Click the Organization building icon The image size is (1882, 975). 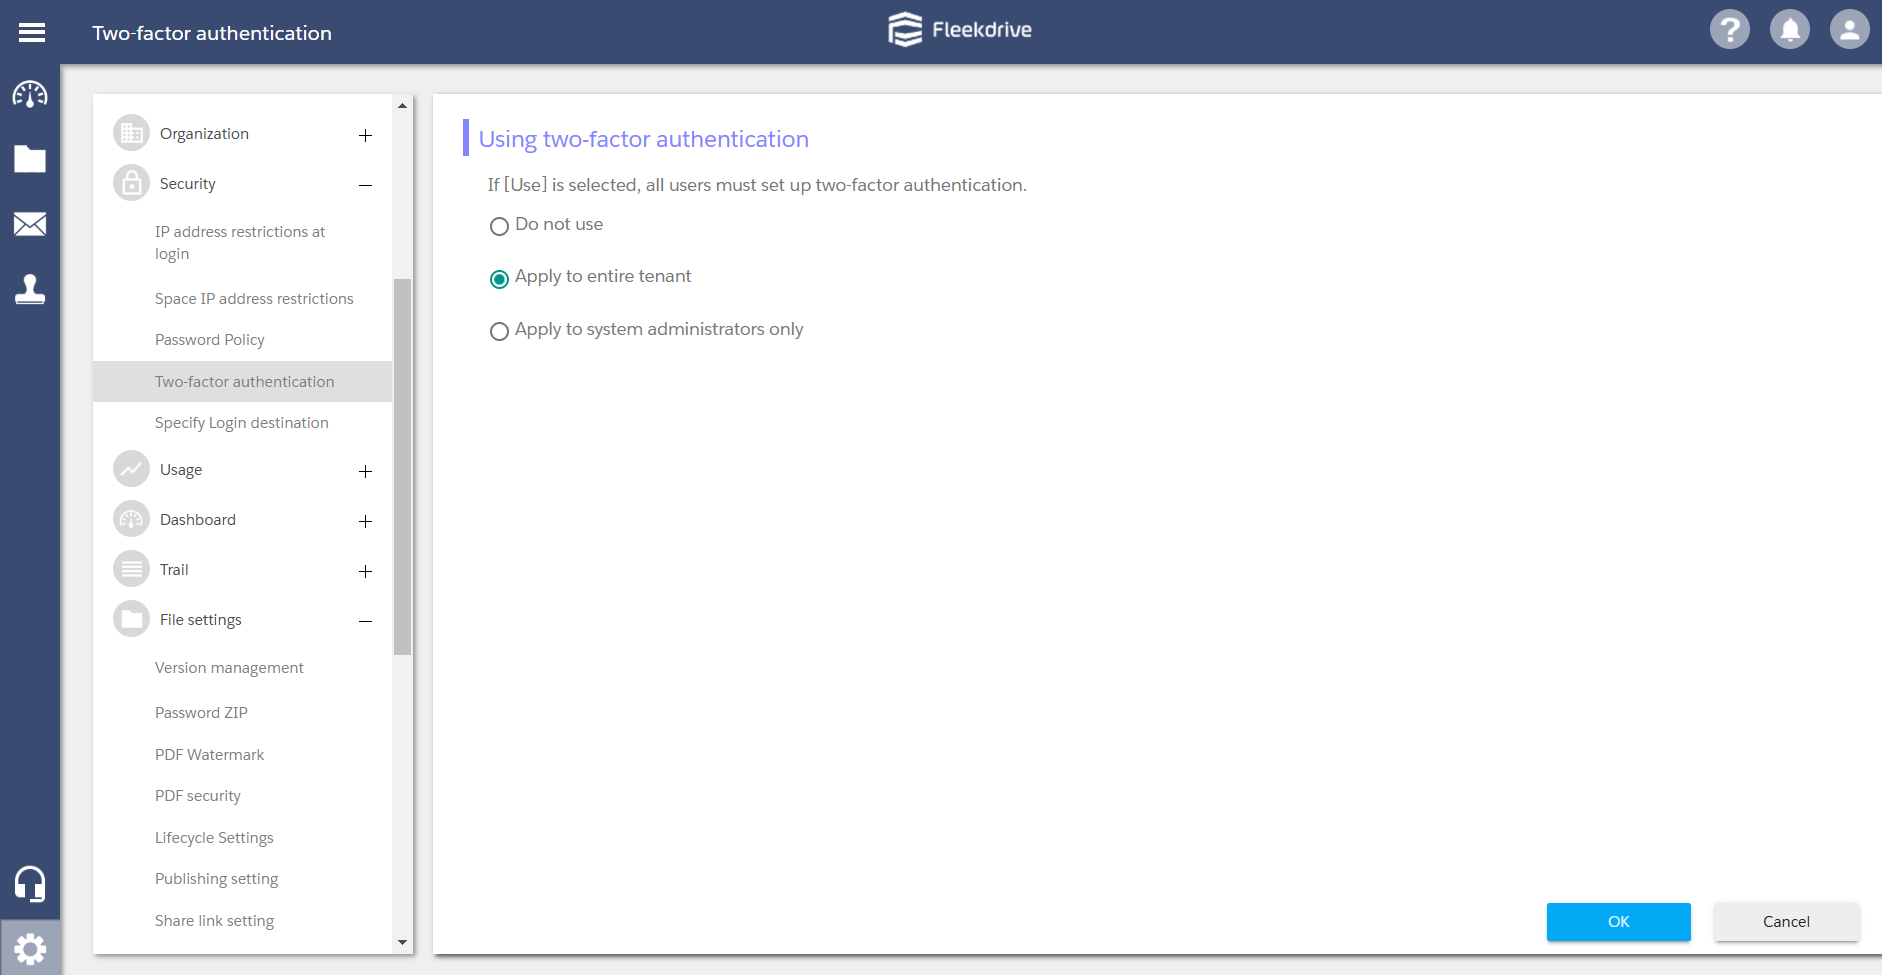132,133
